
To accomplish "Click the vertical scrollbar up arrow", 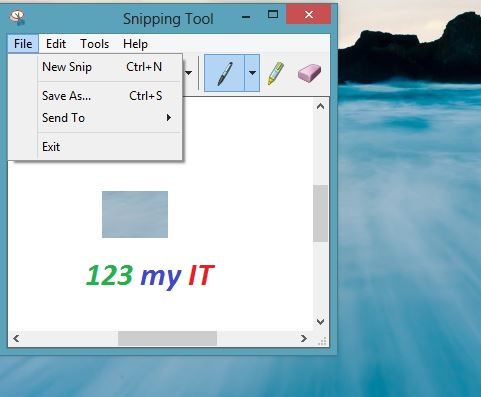I will click(320, 106).
